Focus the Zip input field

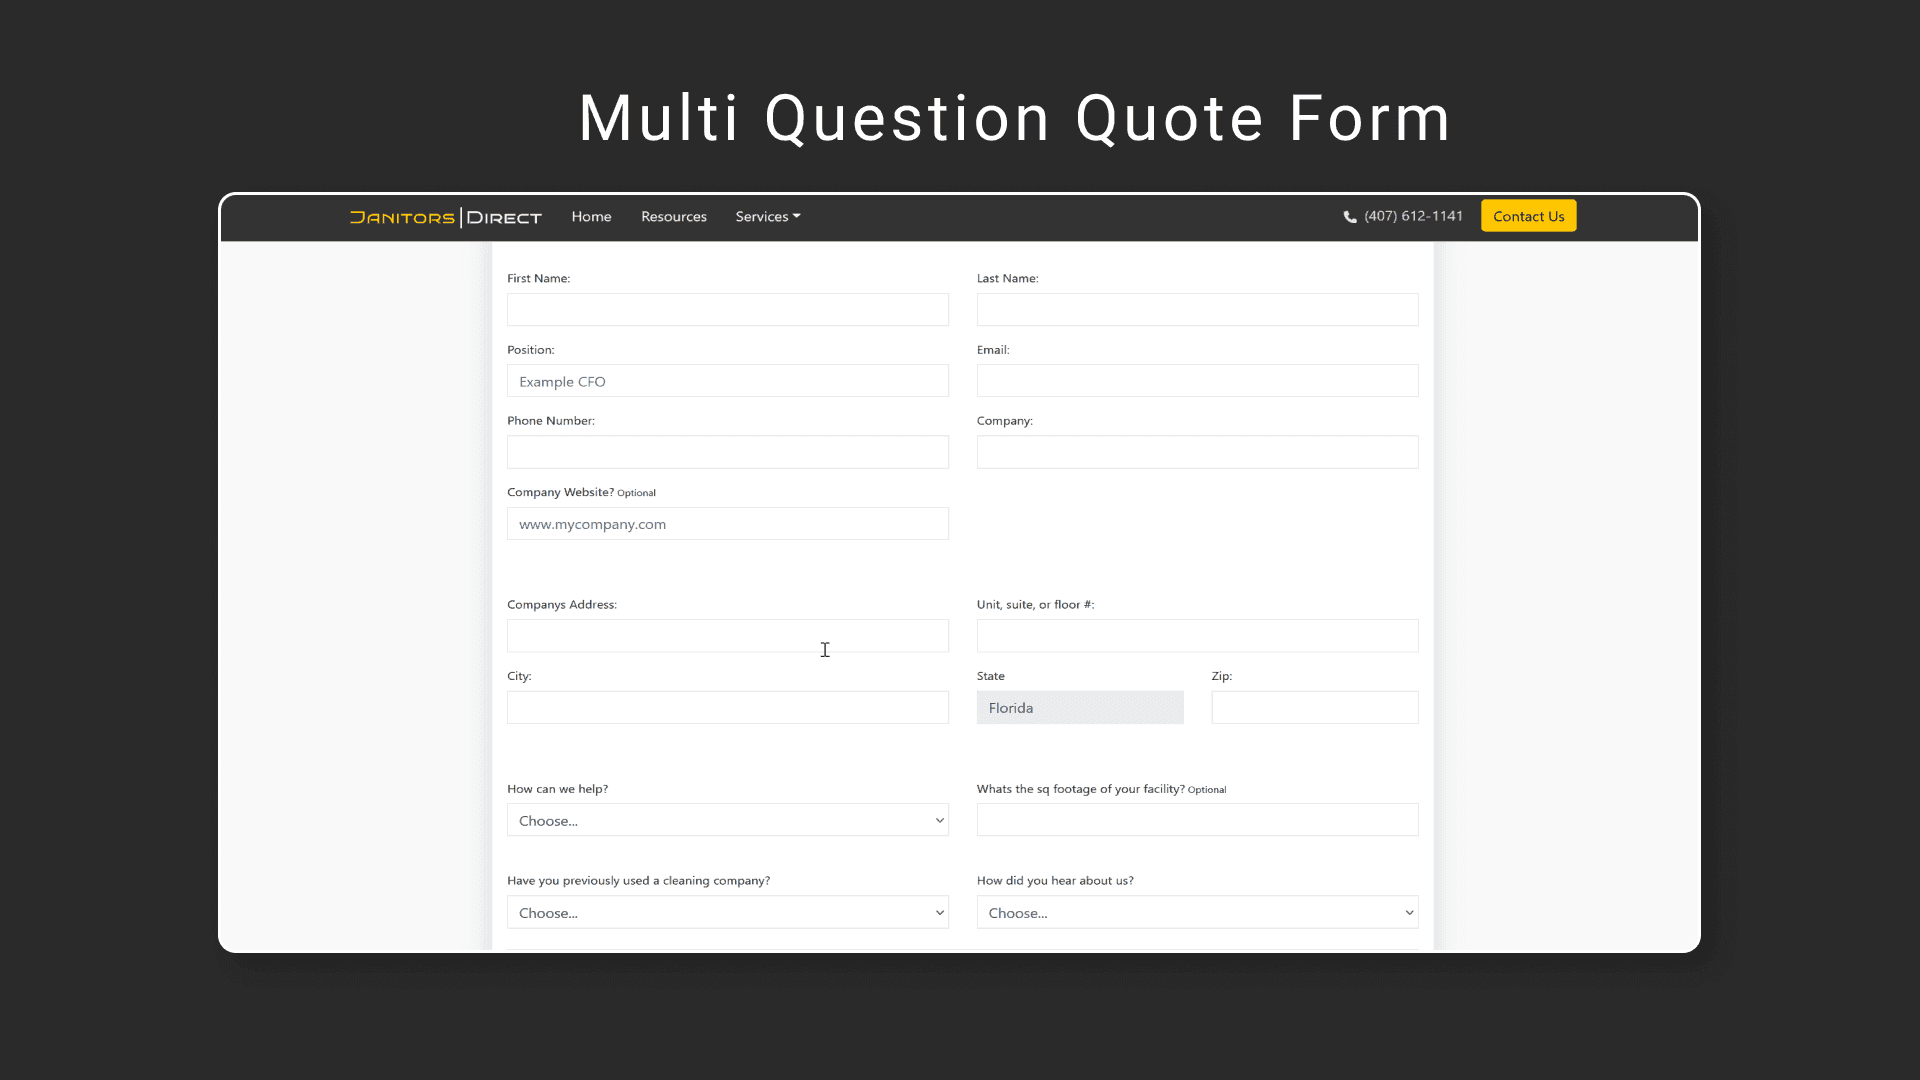pos(1315,708)
